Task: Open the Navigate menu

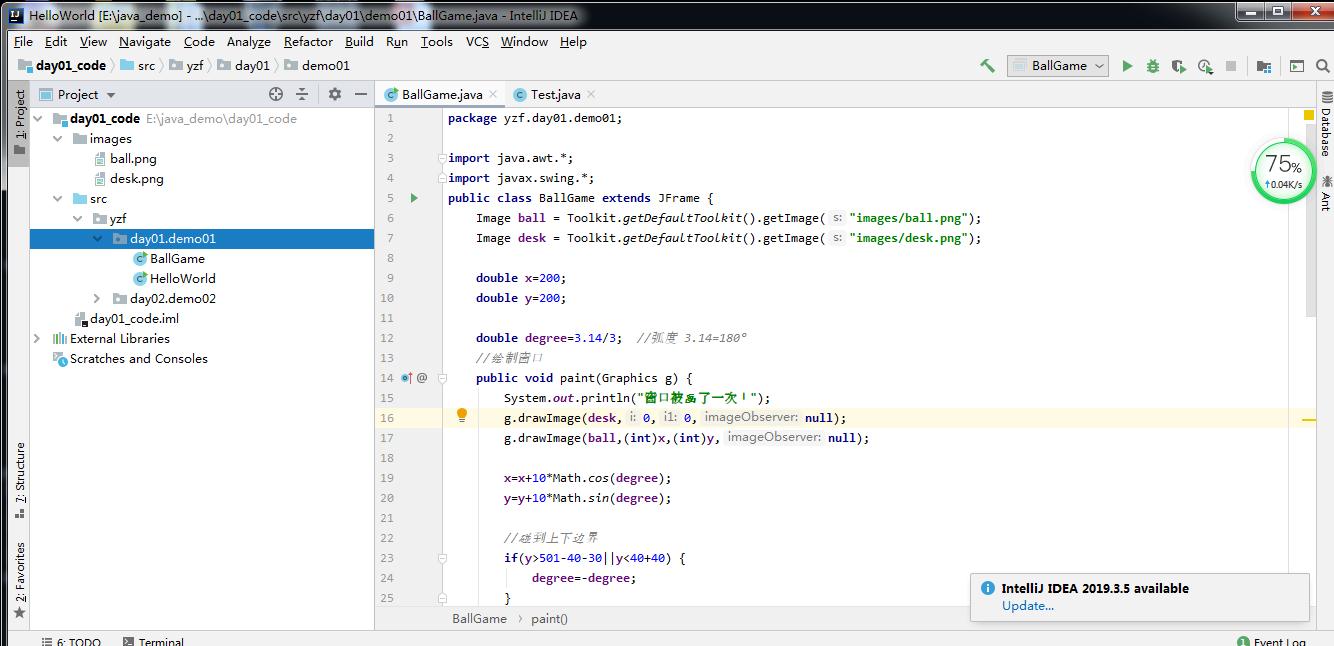Action: (x=145, y=42)
